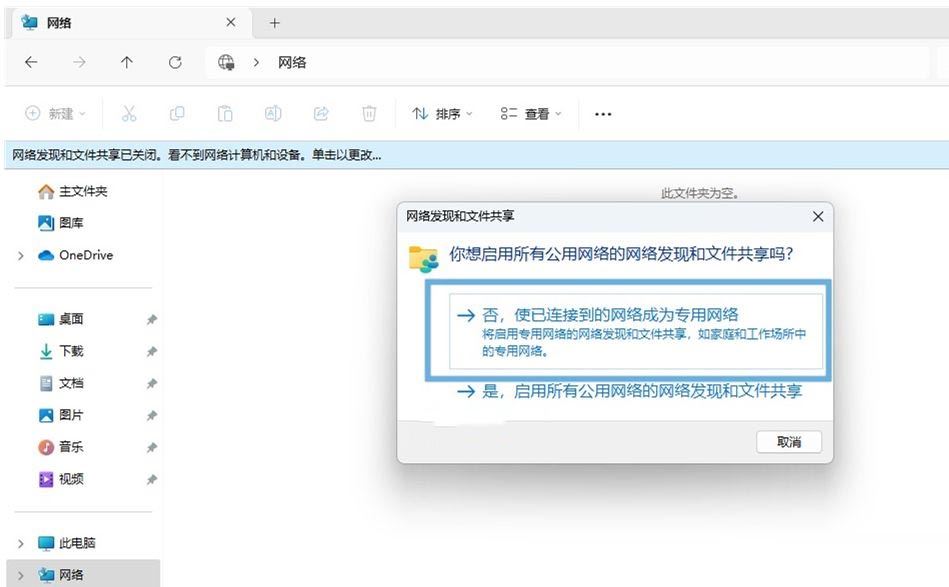
Task: Expand the 此电脑 tree node
Action: 21,544
